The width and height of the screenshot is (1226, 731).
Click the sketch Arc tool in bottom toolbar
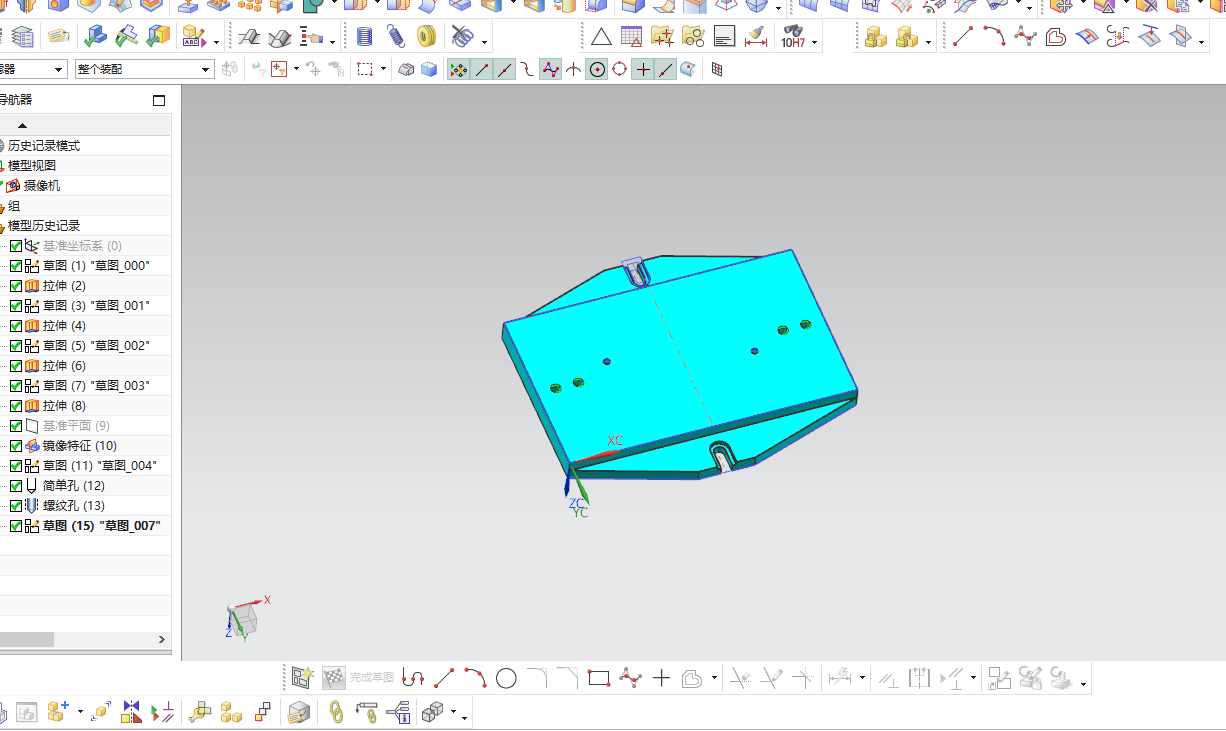pos(475,678)
